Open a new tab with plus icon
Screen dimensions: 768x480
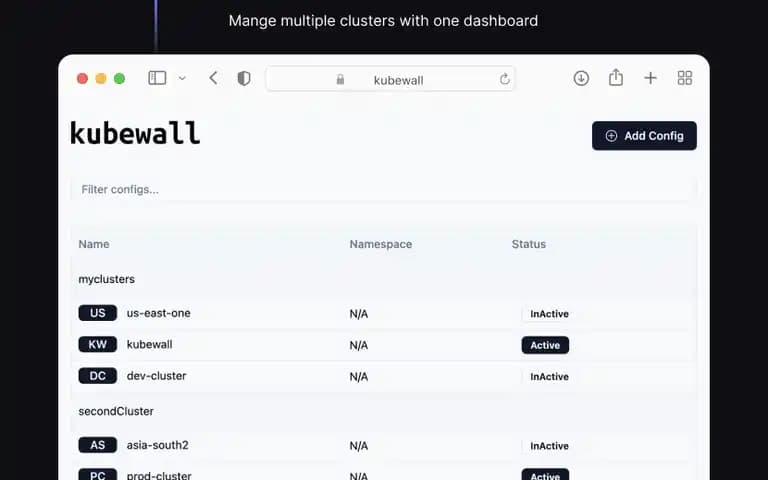coord(650,78)
